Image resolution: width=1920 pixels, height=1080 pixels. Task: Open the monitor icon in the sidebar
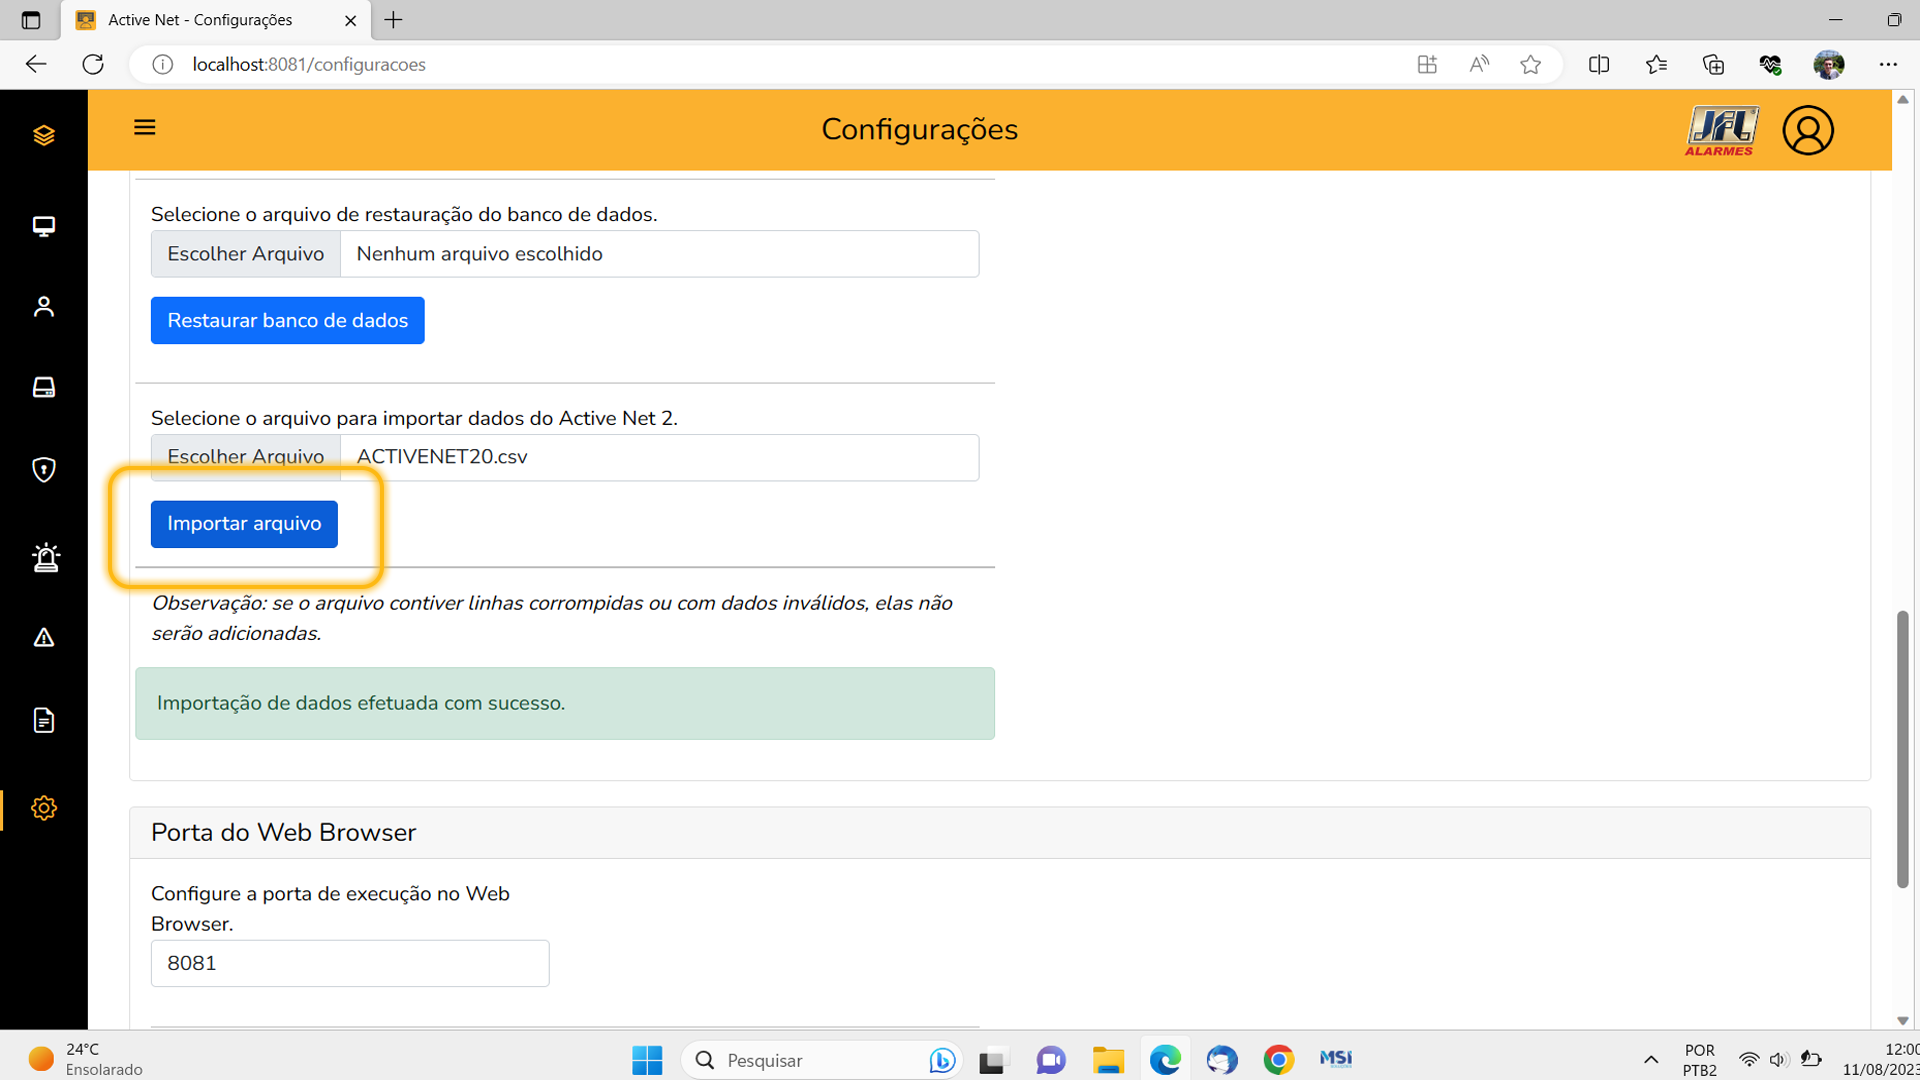coord(44,226)
